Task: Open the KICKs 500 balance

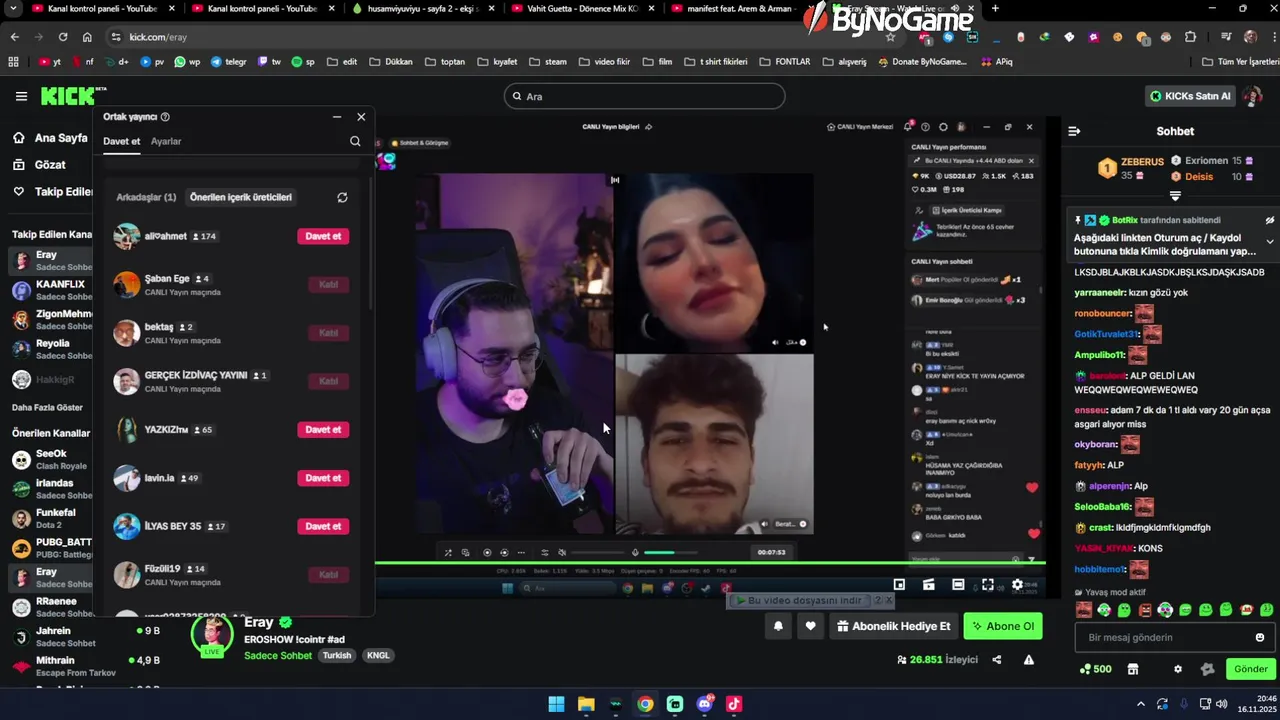Action: click(x=1096, y=669)
